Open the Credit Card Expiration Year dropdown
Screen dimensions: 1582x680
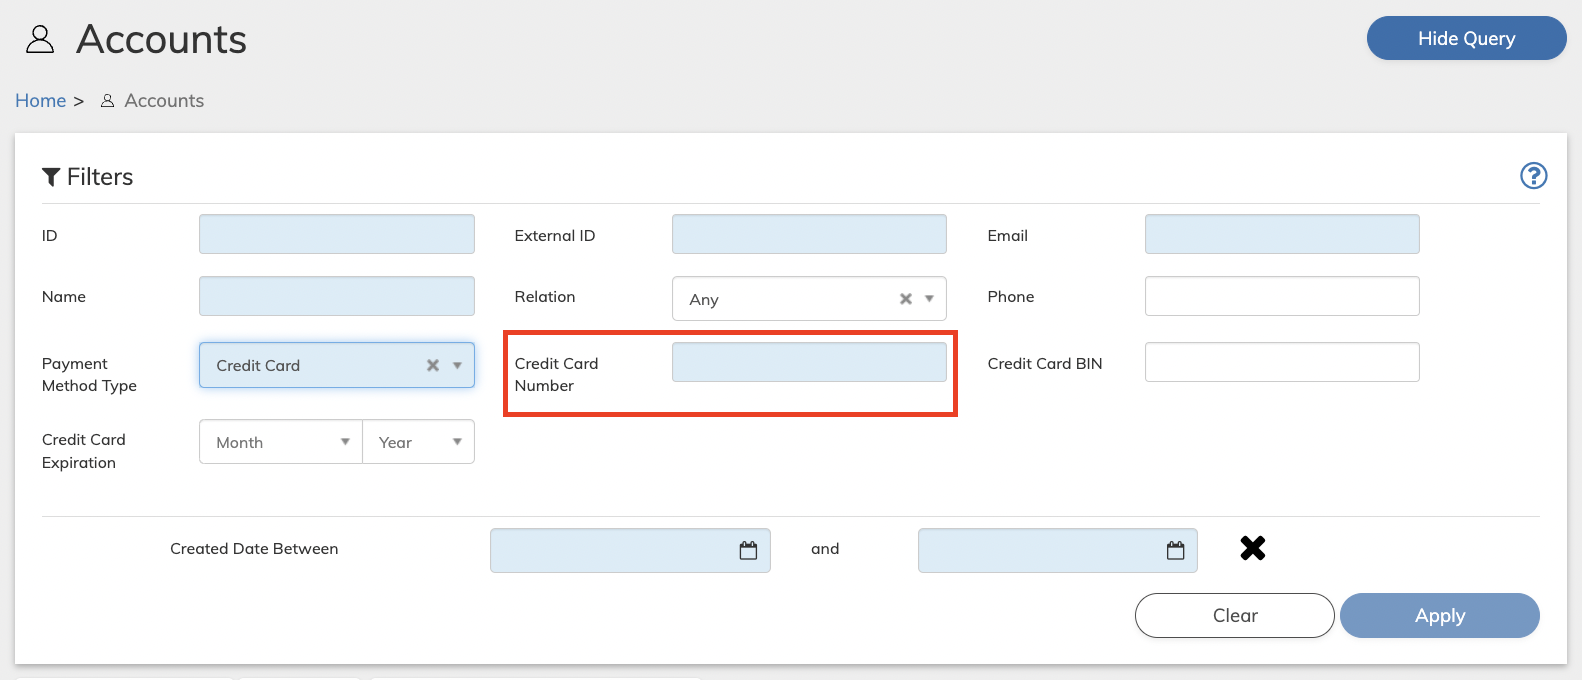pyautogui.click(x=418, y=442)
